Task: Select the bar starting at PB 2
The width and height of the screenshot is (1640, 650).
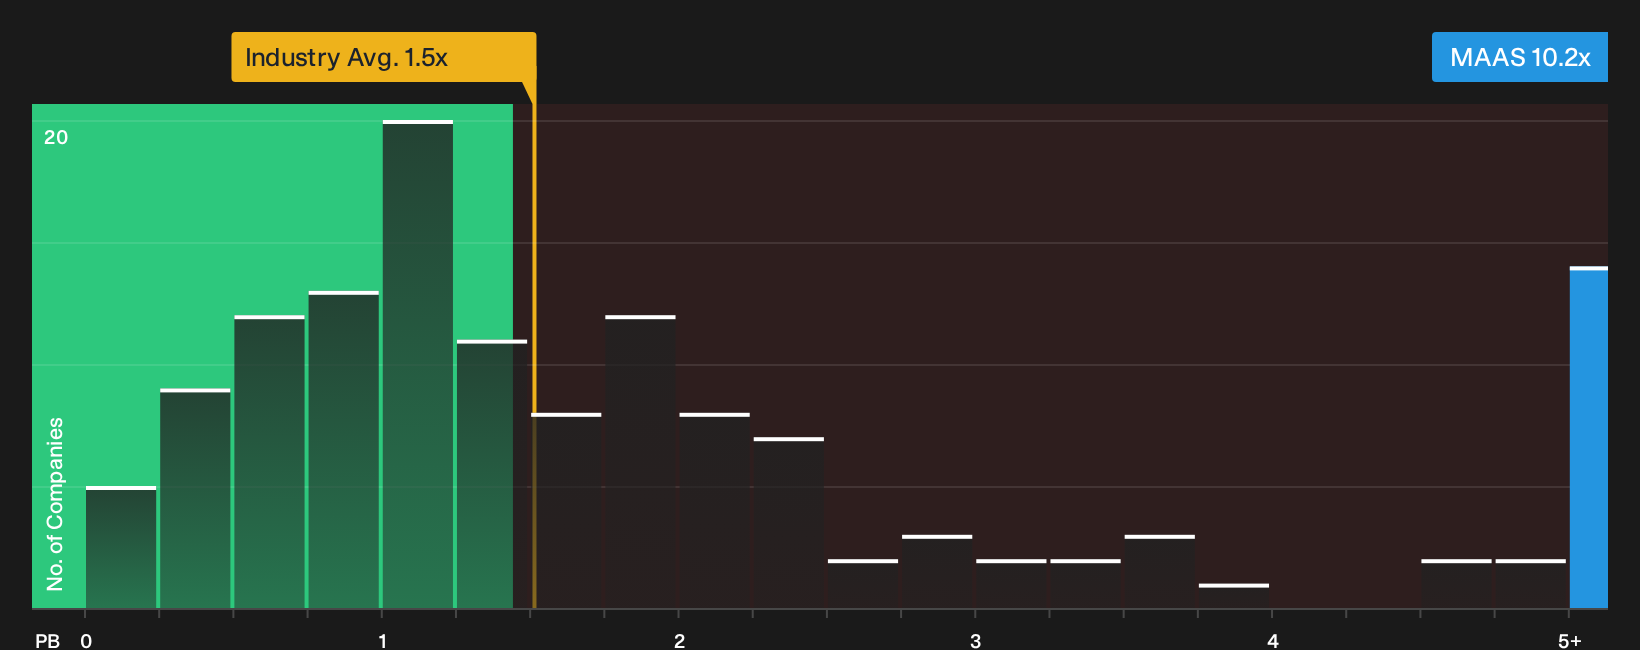Action: 714,511
